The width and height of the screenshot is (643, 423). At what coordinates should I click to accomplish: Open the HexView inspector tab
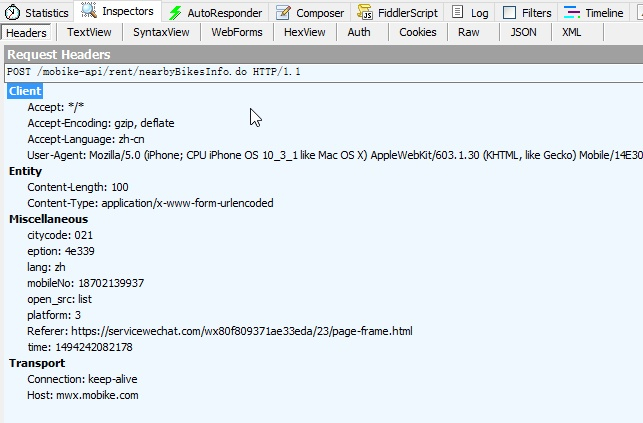304,32
